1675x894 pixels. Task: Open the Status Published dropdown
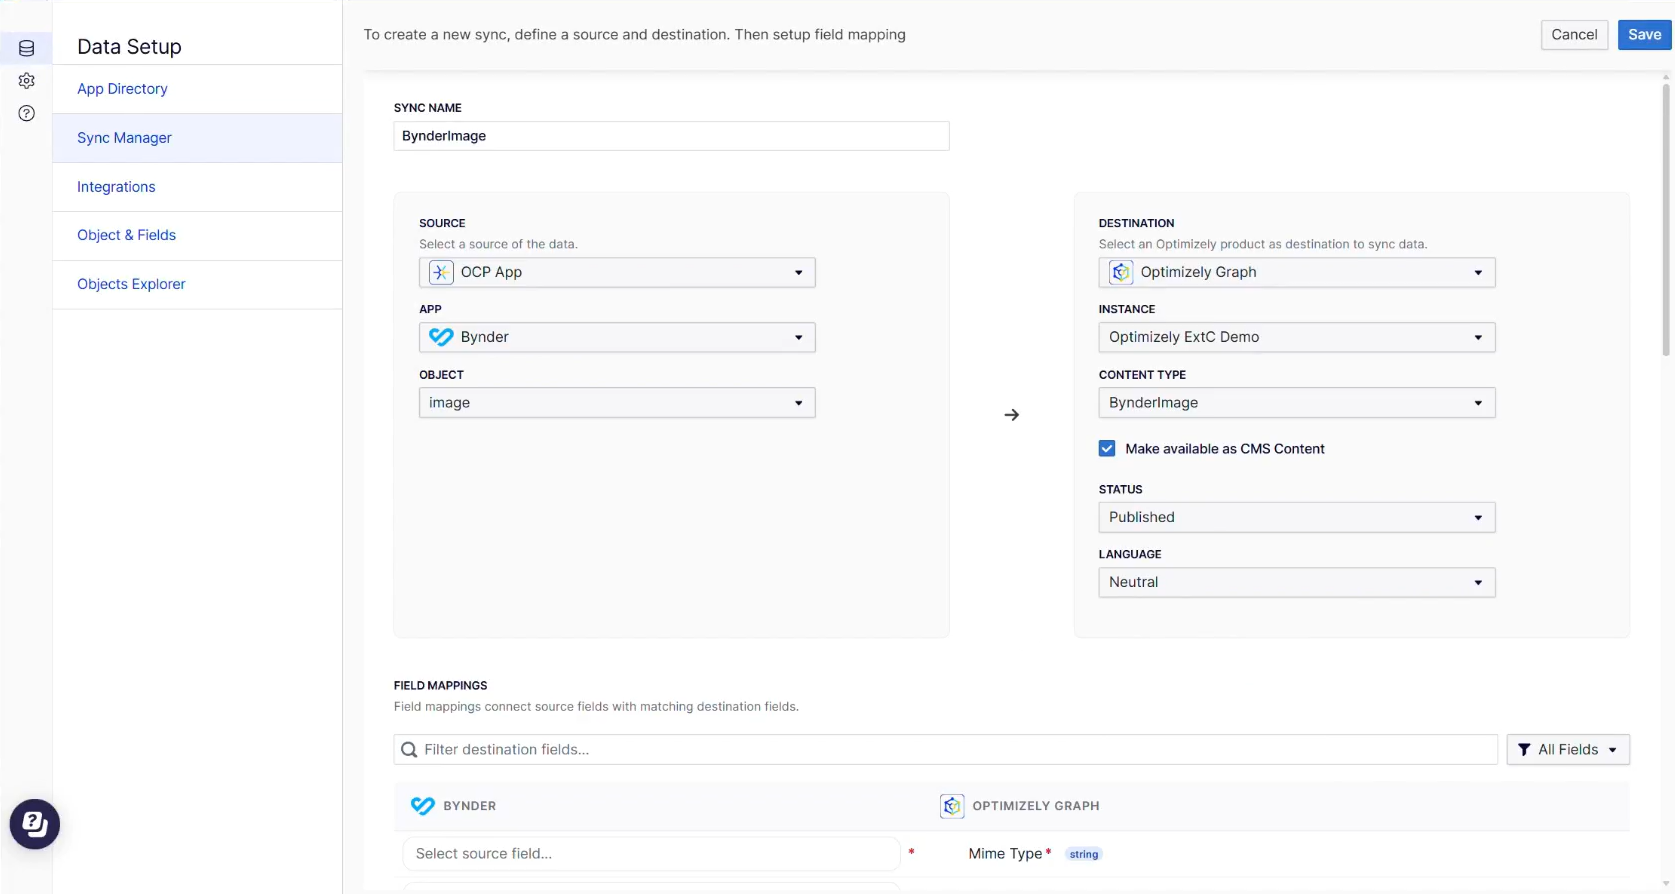(x=1296, y=517)
